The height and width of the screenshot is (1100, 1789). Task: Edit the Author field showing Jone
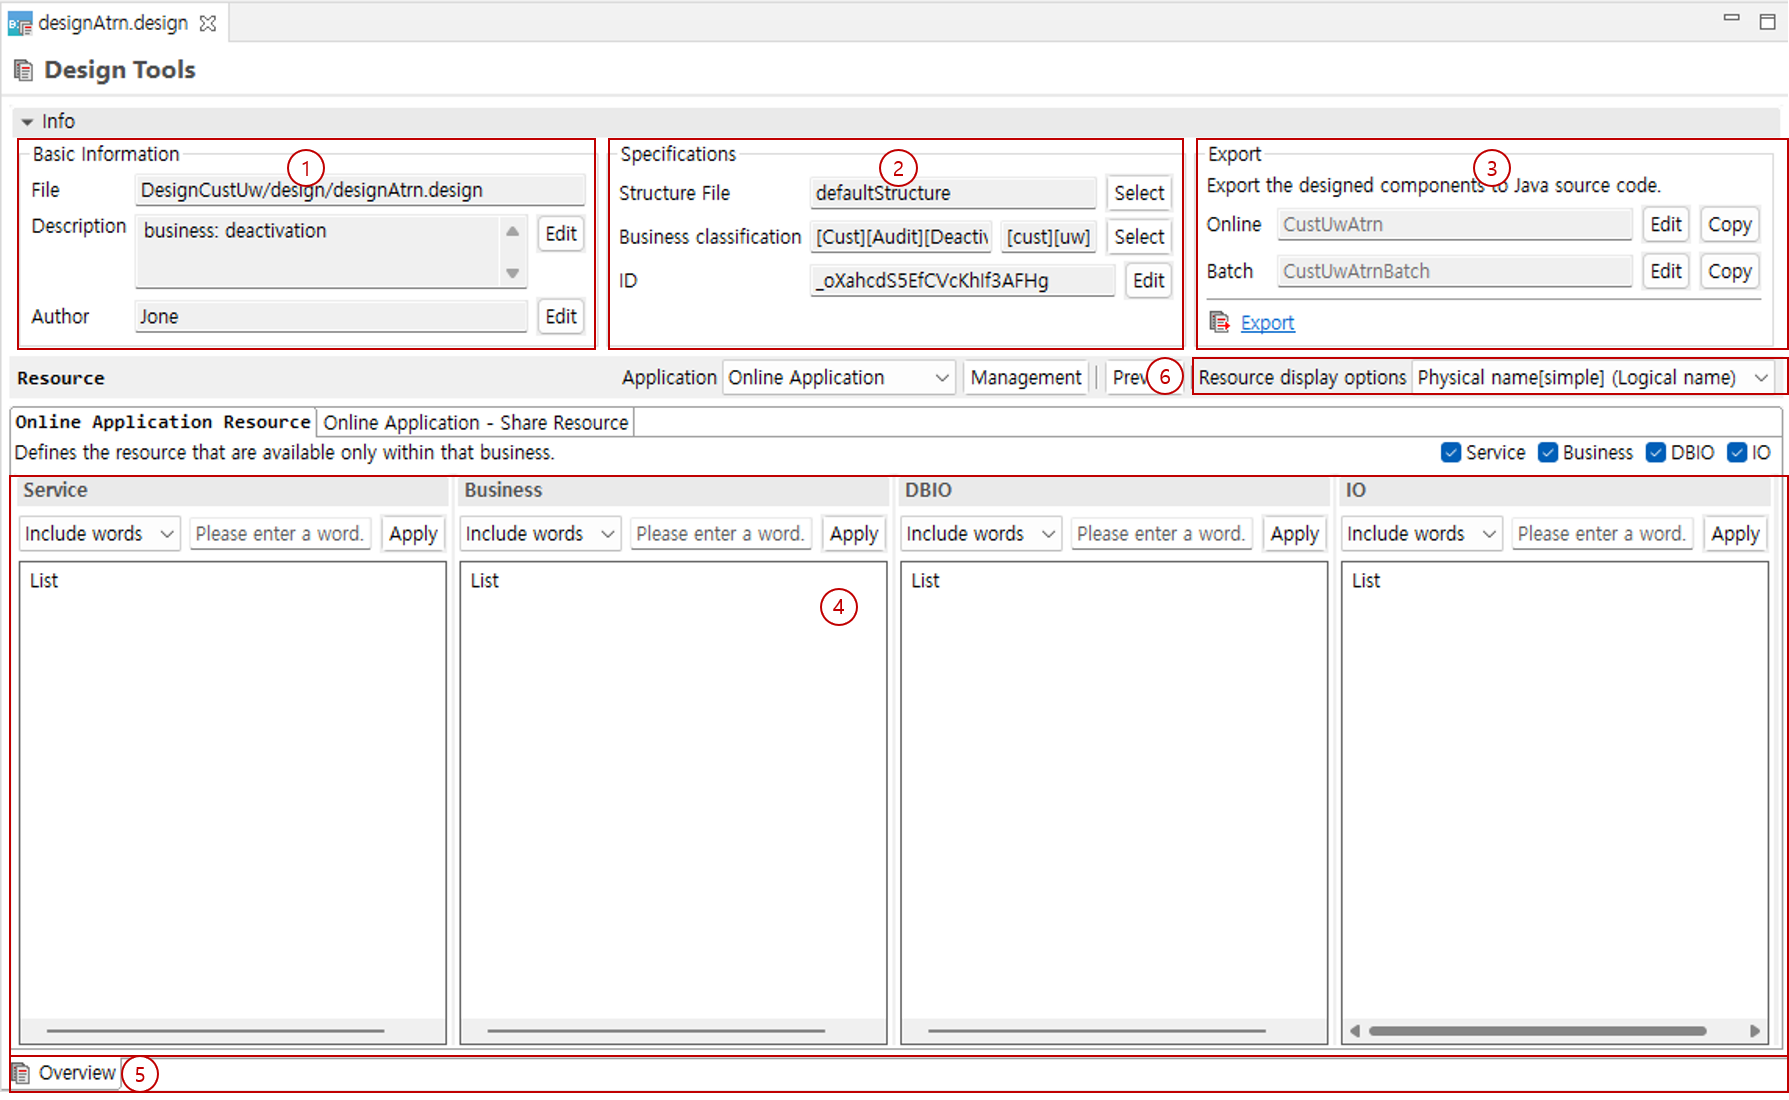[560, 316]
